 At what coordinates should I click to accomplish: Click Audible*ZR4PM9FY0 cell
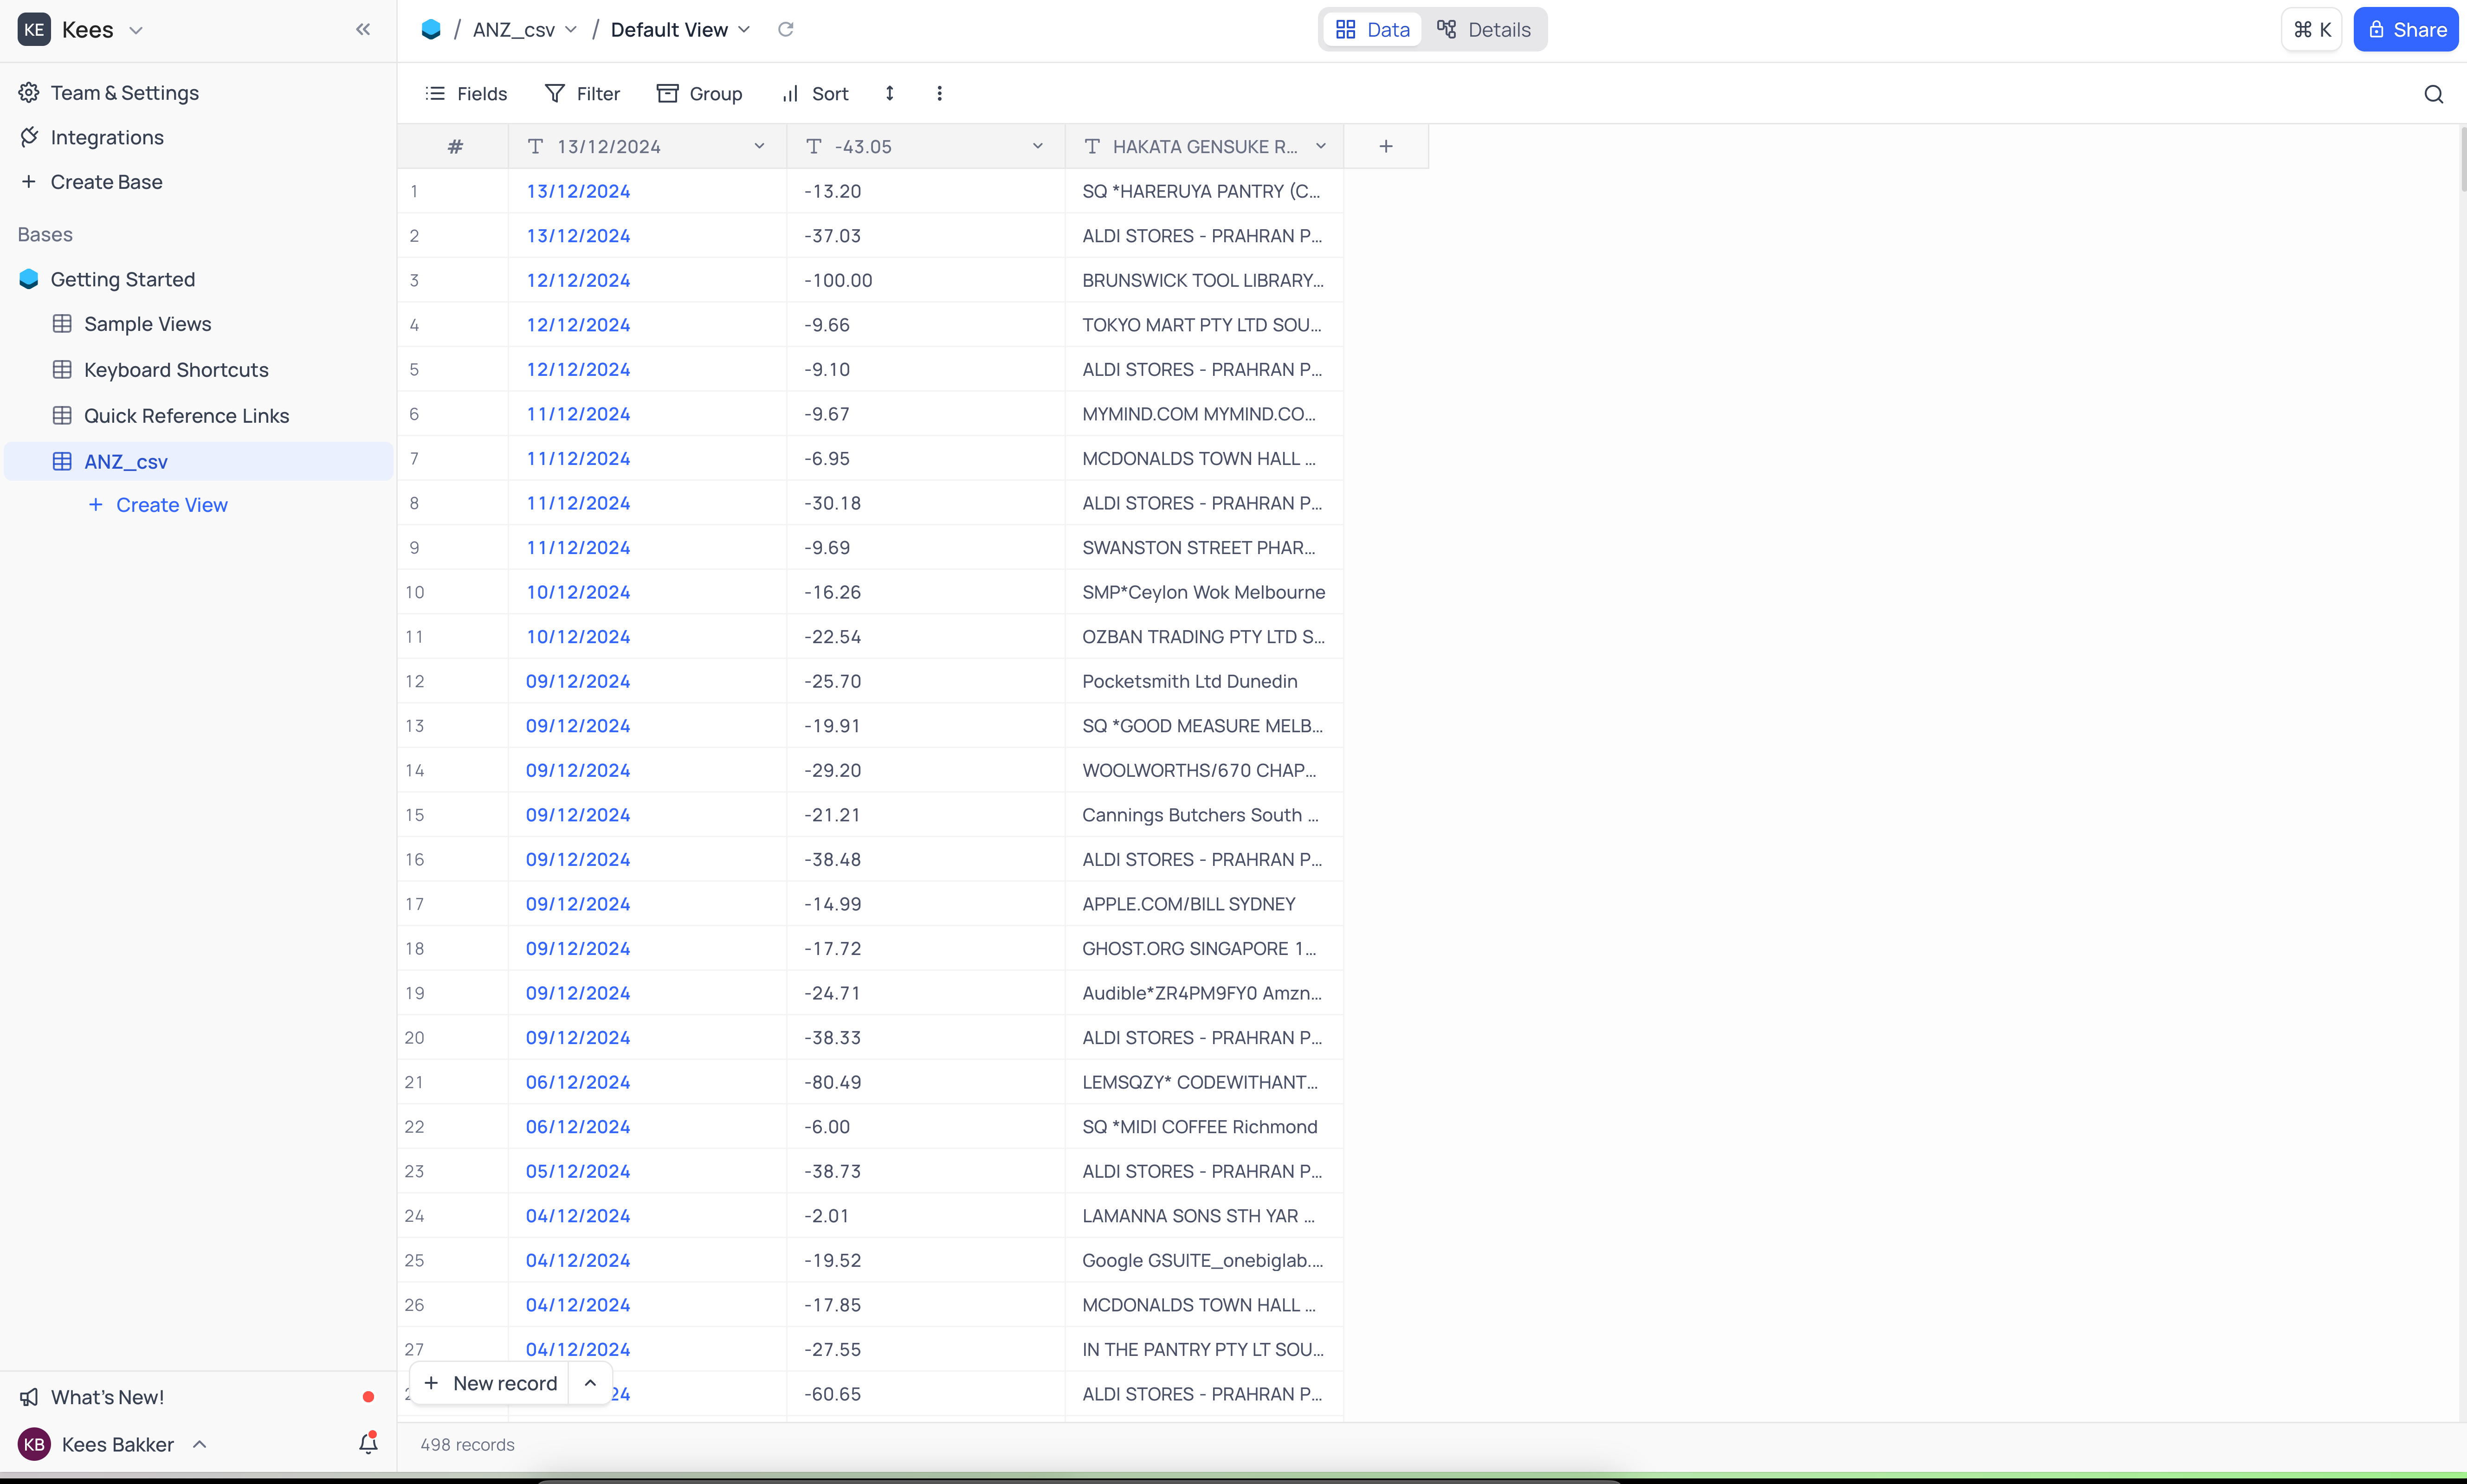tap(1204, 993)
